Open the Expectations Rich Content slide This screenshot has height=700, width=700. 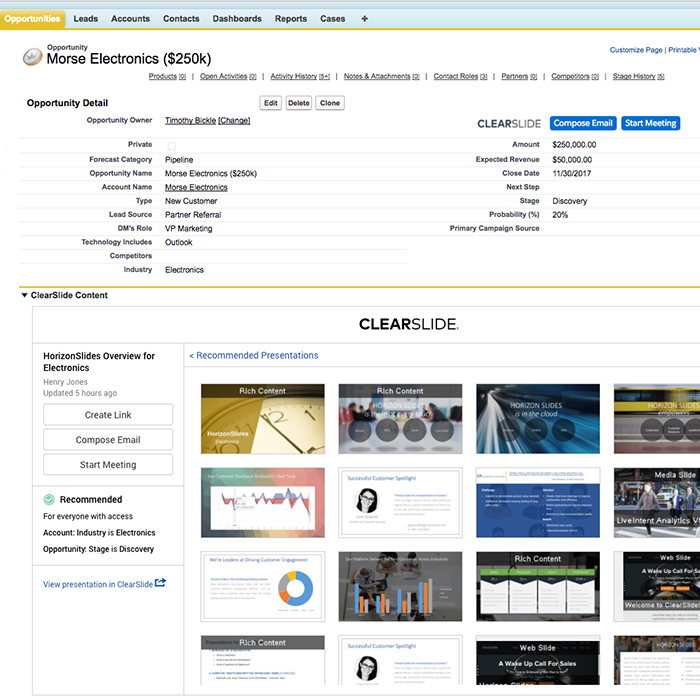coord(262,660)
